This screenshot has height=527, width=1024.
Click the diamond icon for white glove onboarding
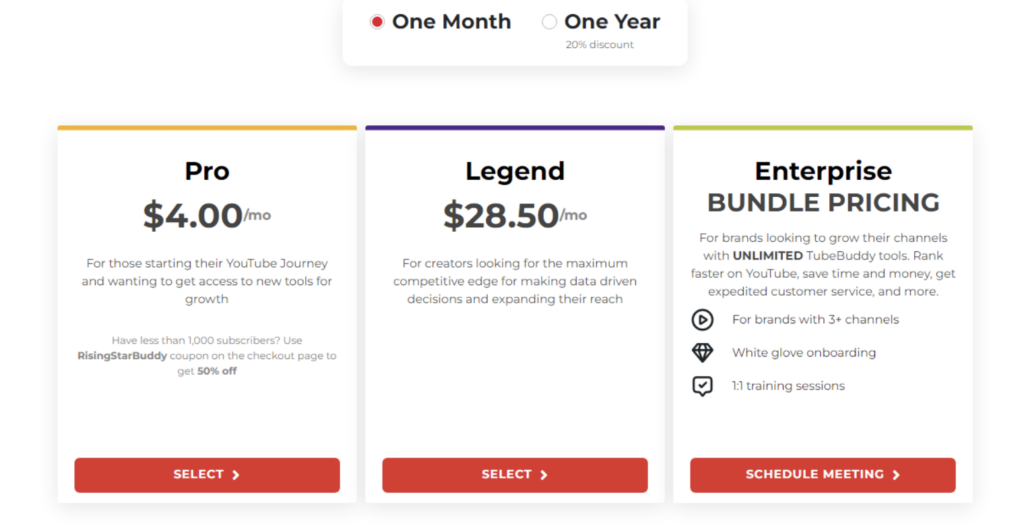[703, 353]
